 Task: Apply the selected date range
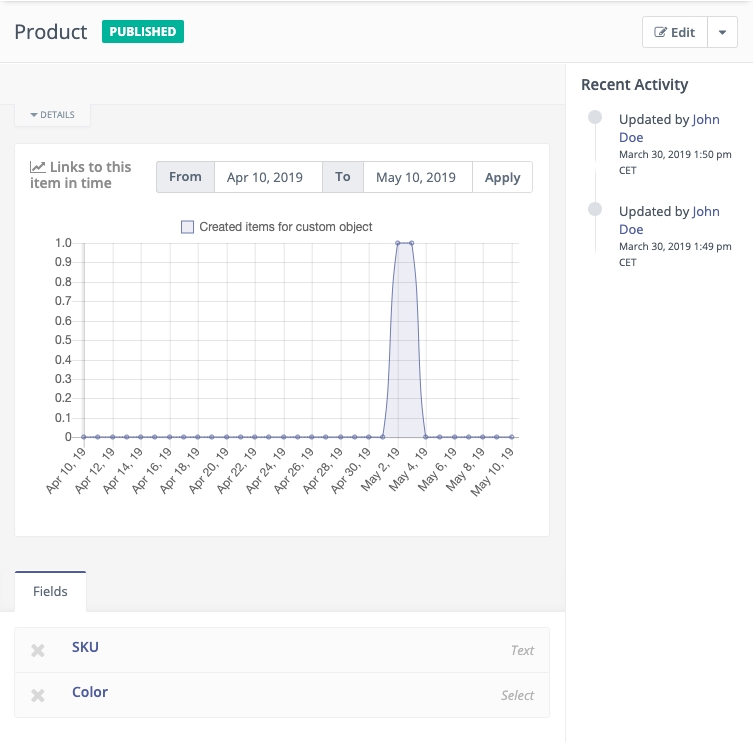[502, 177]
